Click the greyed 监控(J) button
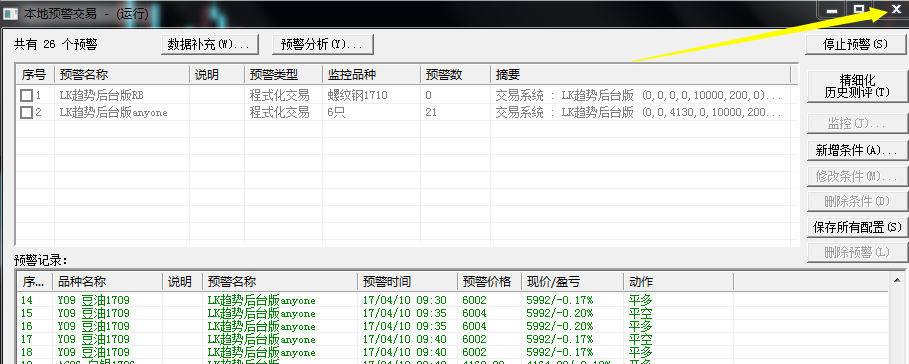 click(x=857, y=123)
